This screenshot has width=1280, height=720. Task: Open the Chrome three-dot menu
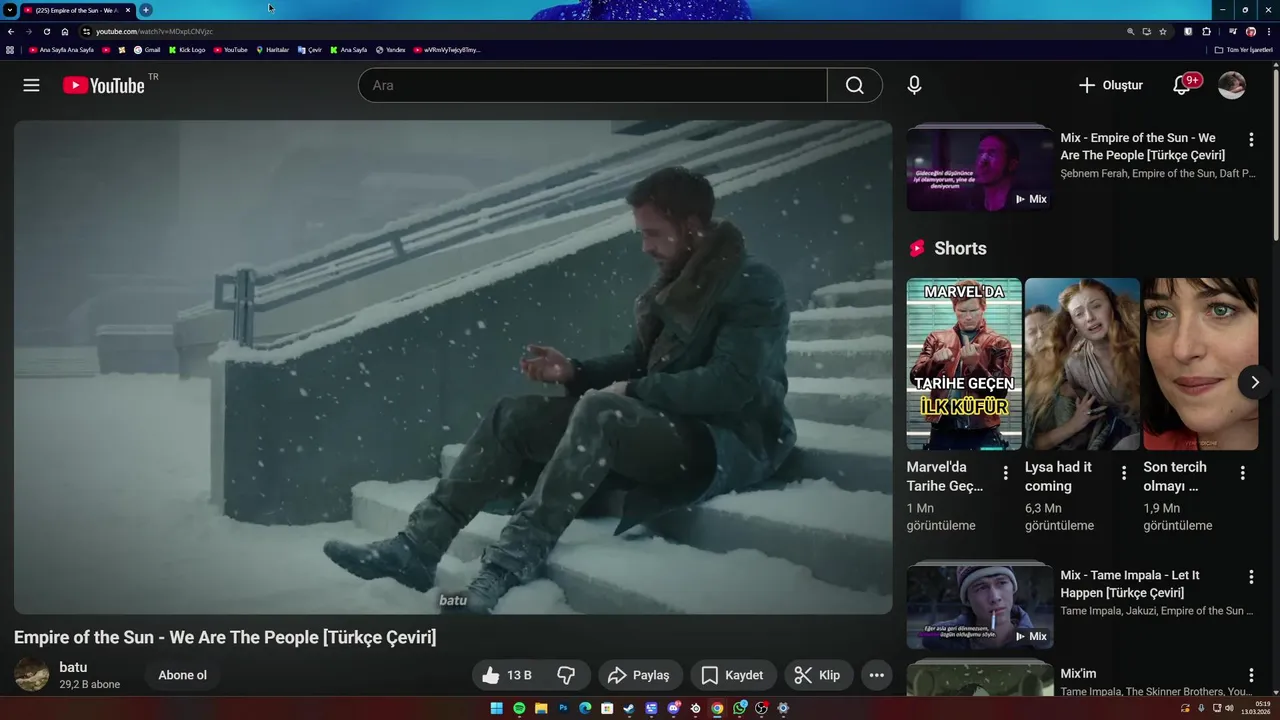(x=1269, y=31)
